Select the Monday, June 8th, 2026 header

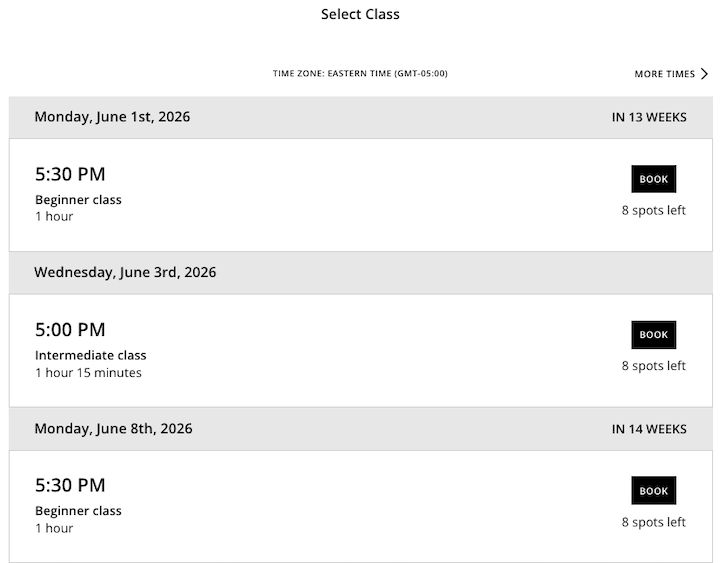[113, 428]
